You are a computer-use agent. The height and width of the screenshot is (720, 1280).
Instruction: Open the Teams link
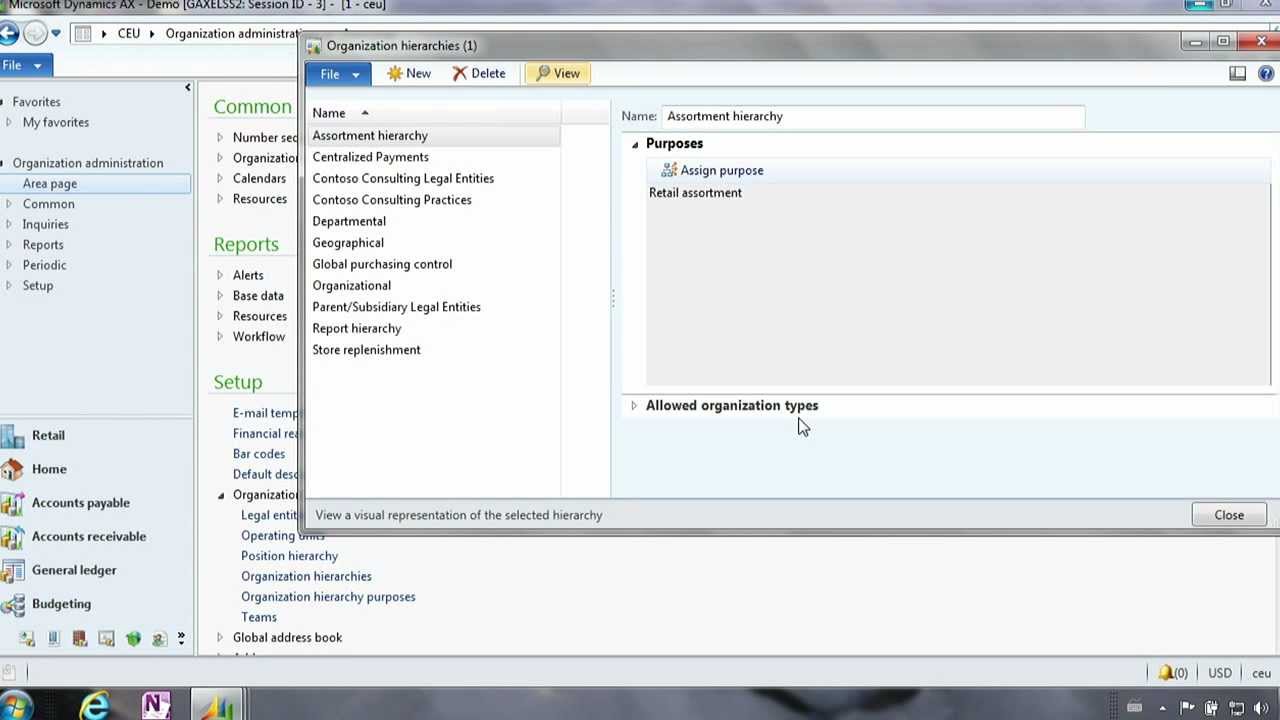pyautogui.click(x=259, y=617)
